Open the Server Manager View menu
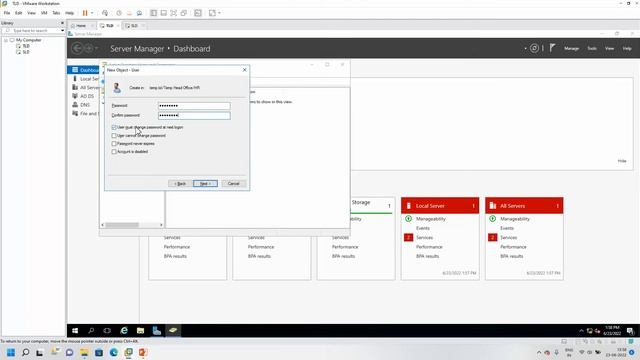Viewport: 640px width, 360px height. [x=609, y=48]
